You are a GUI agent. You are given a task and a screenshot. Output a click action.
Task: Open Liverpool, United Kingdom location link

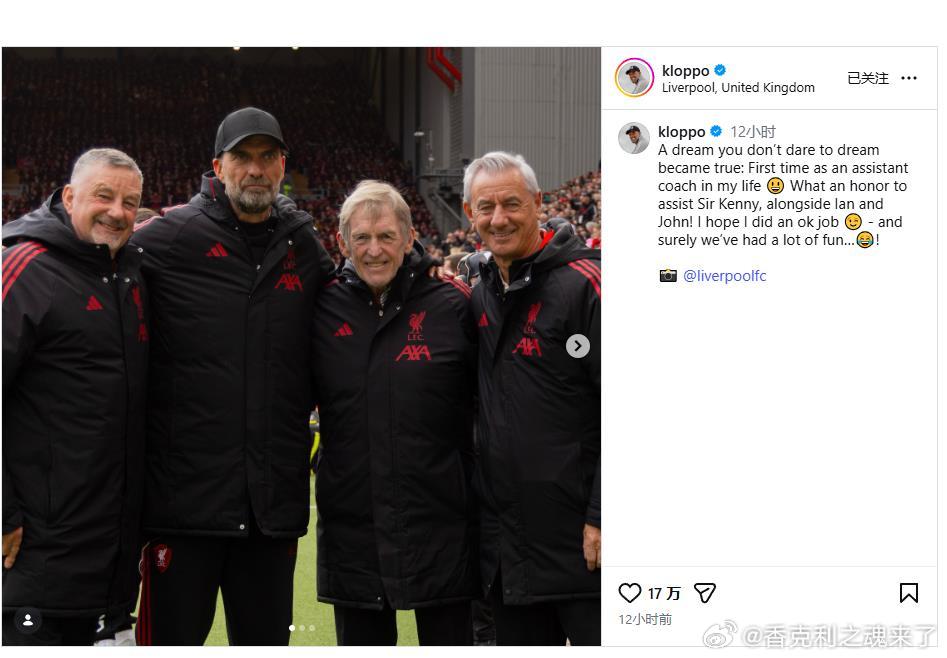click(x=738, y=88)
